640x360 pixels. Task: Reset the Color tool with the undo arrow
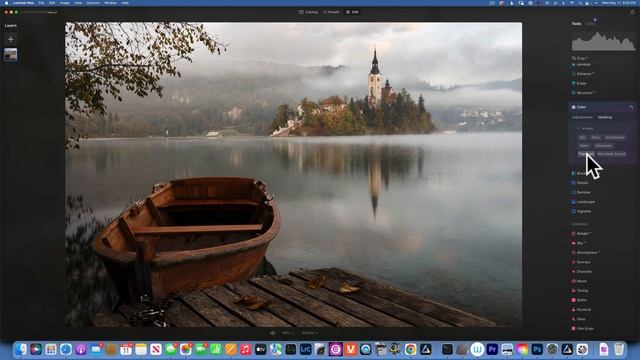point(631,107)
